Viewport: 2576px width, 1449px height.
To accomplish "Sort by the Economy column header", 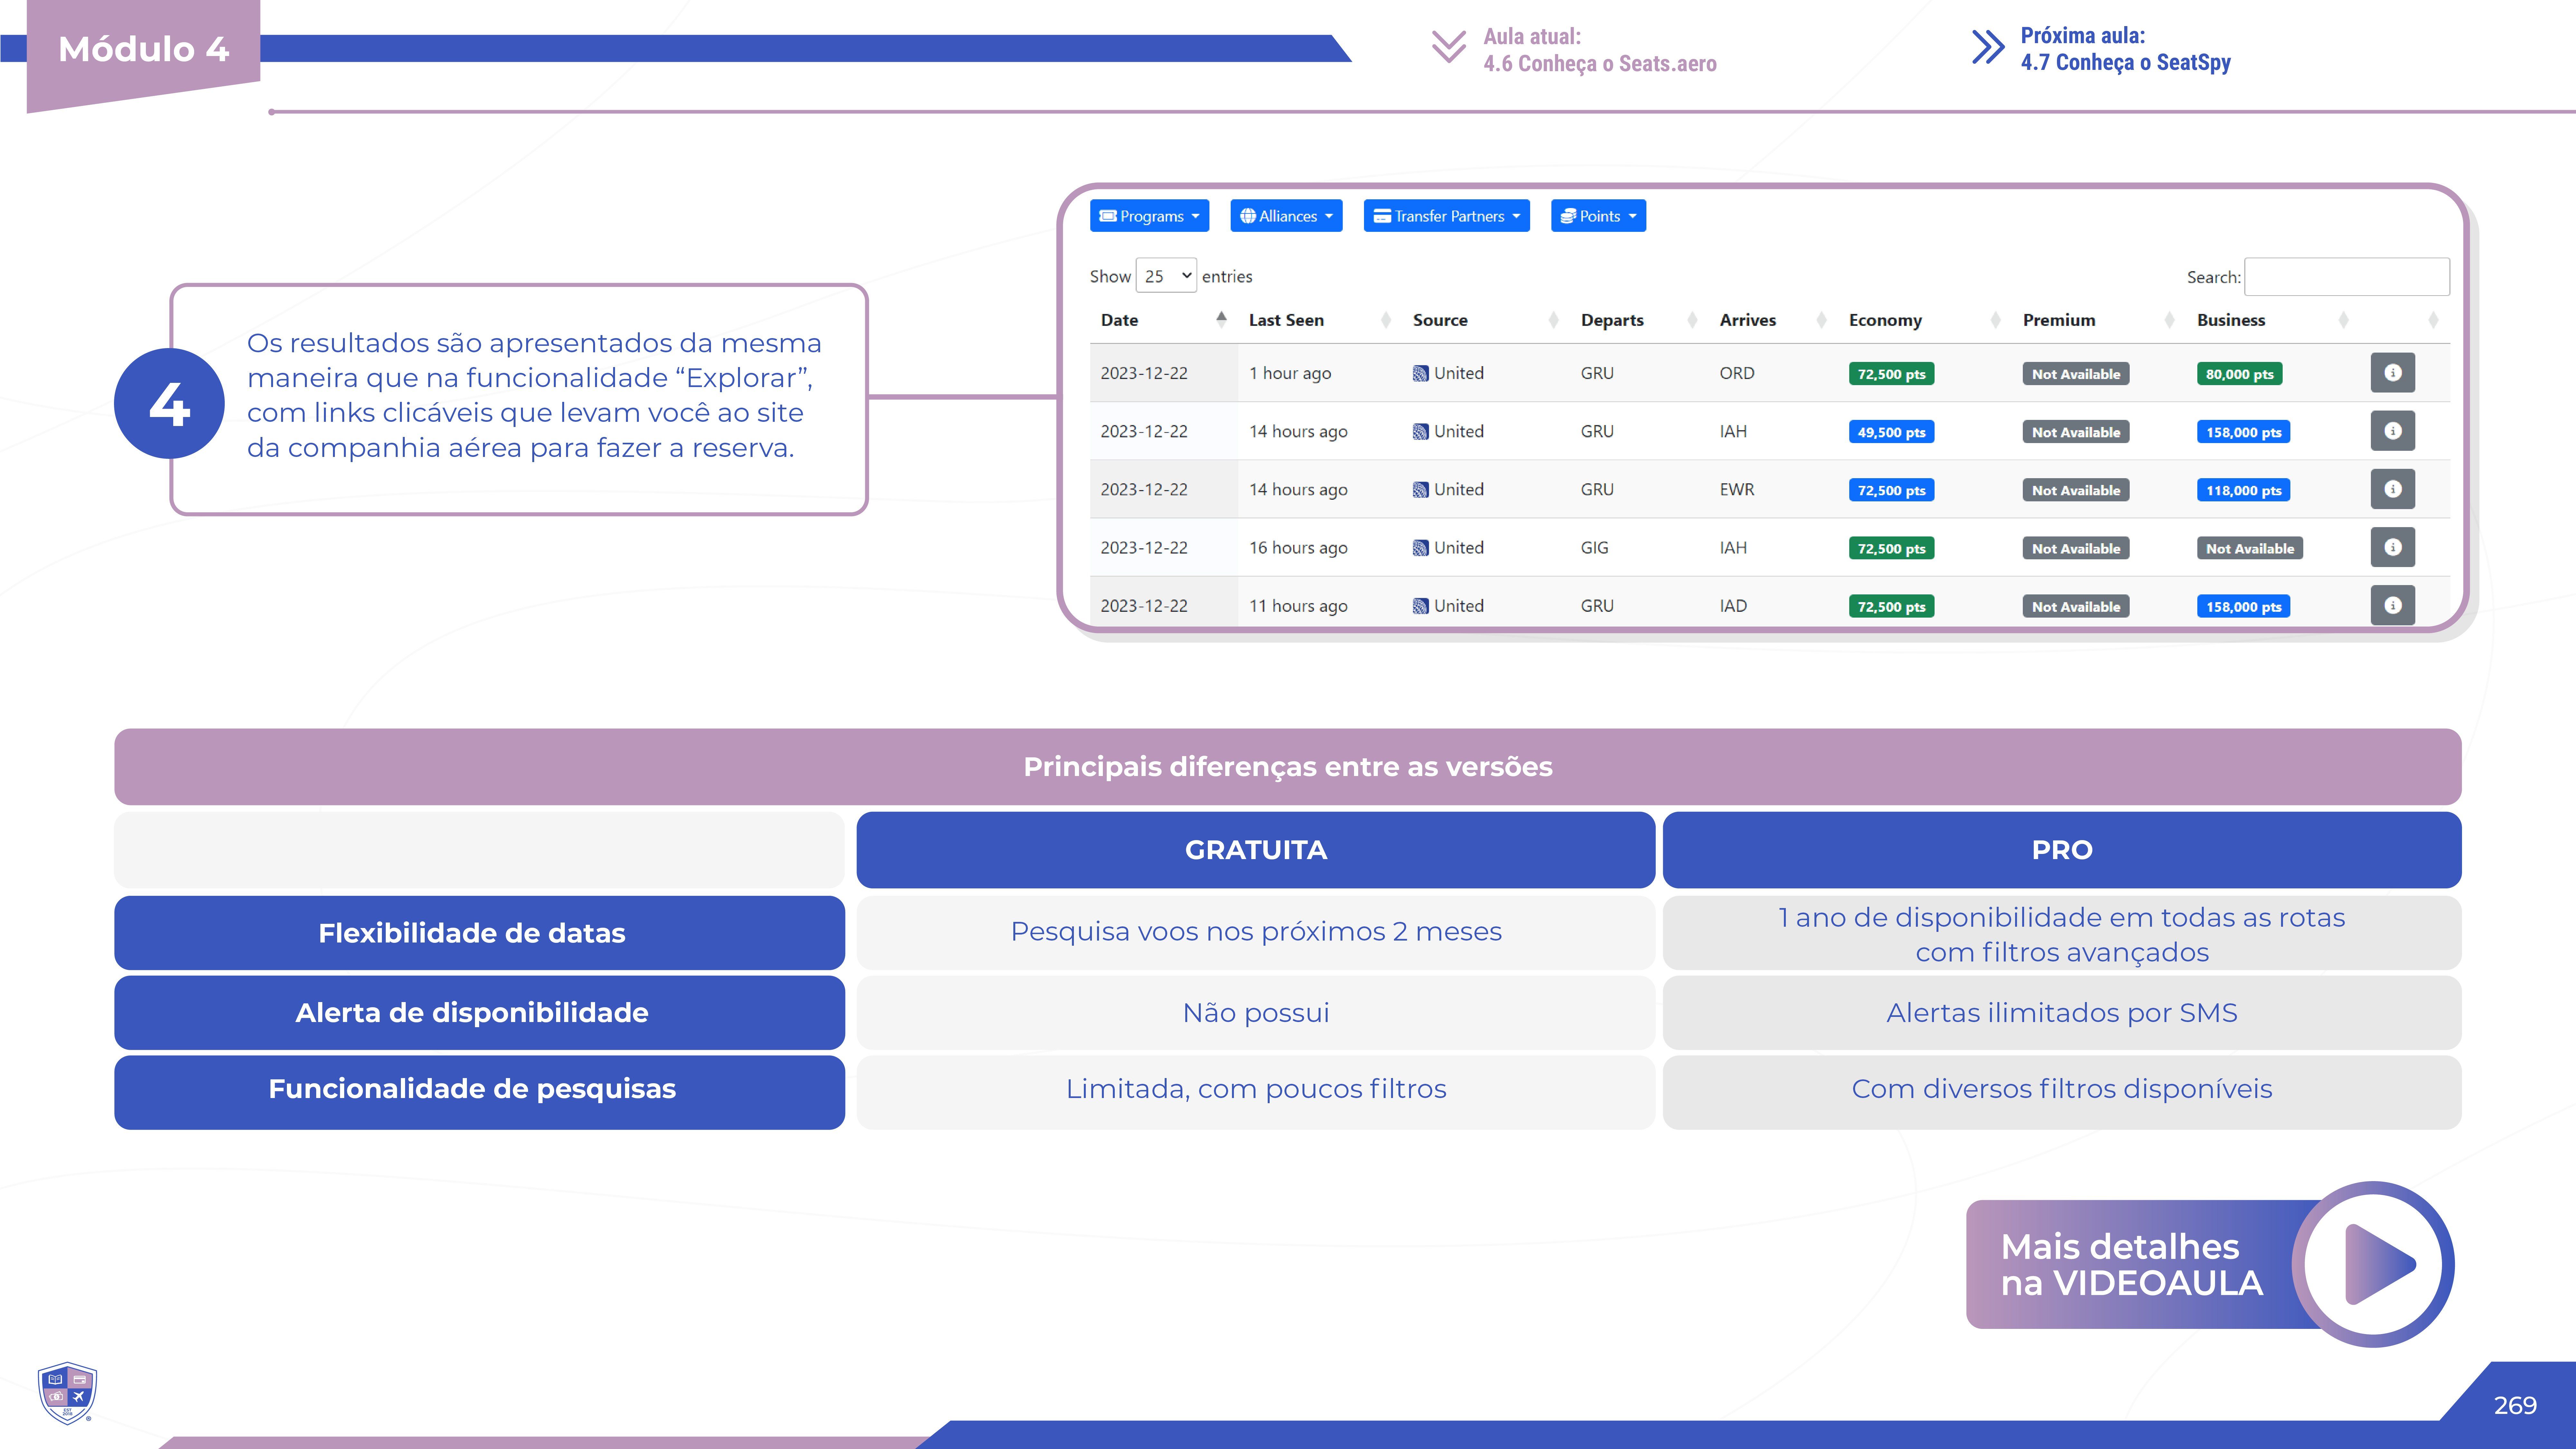I will [1885, 320].
